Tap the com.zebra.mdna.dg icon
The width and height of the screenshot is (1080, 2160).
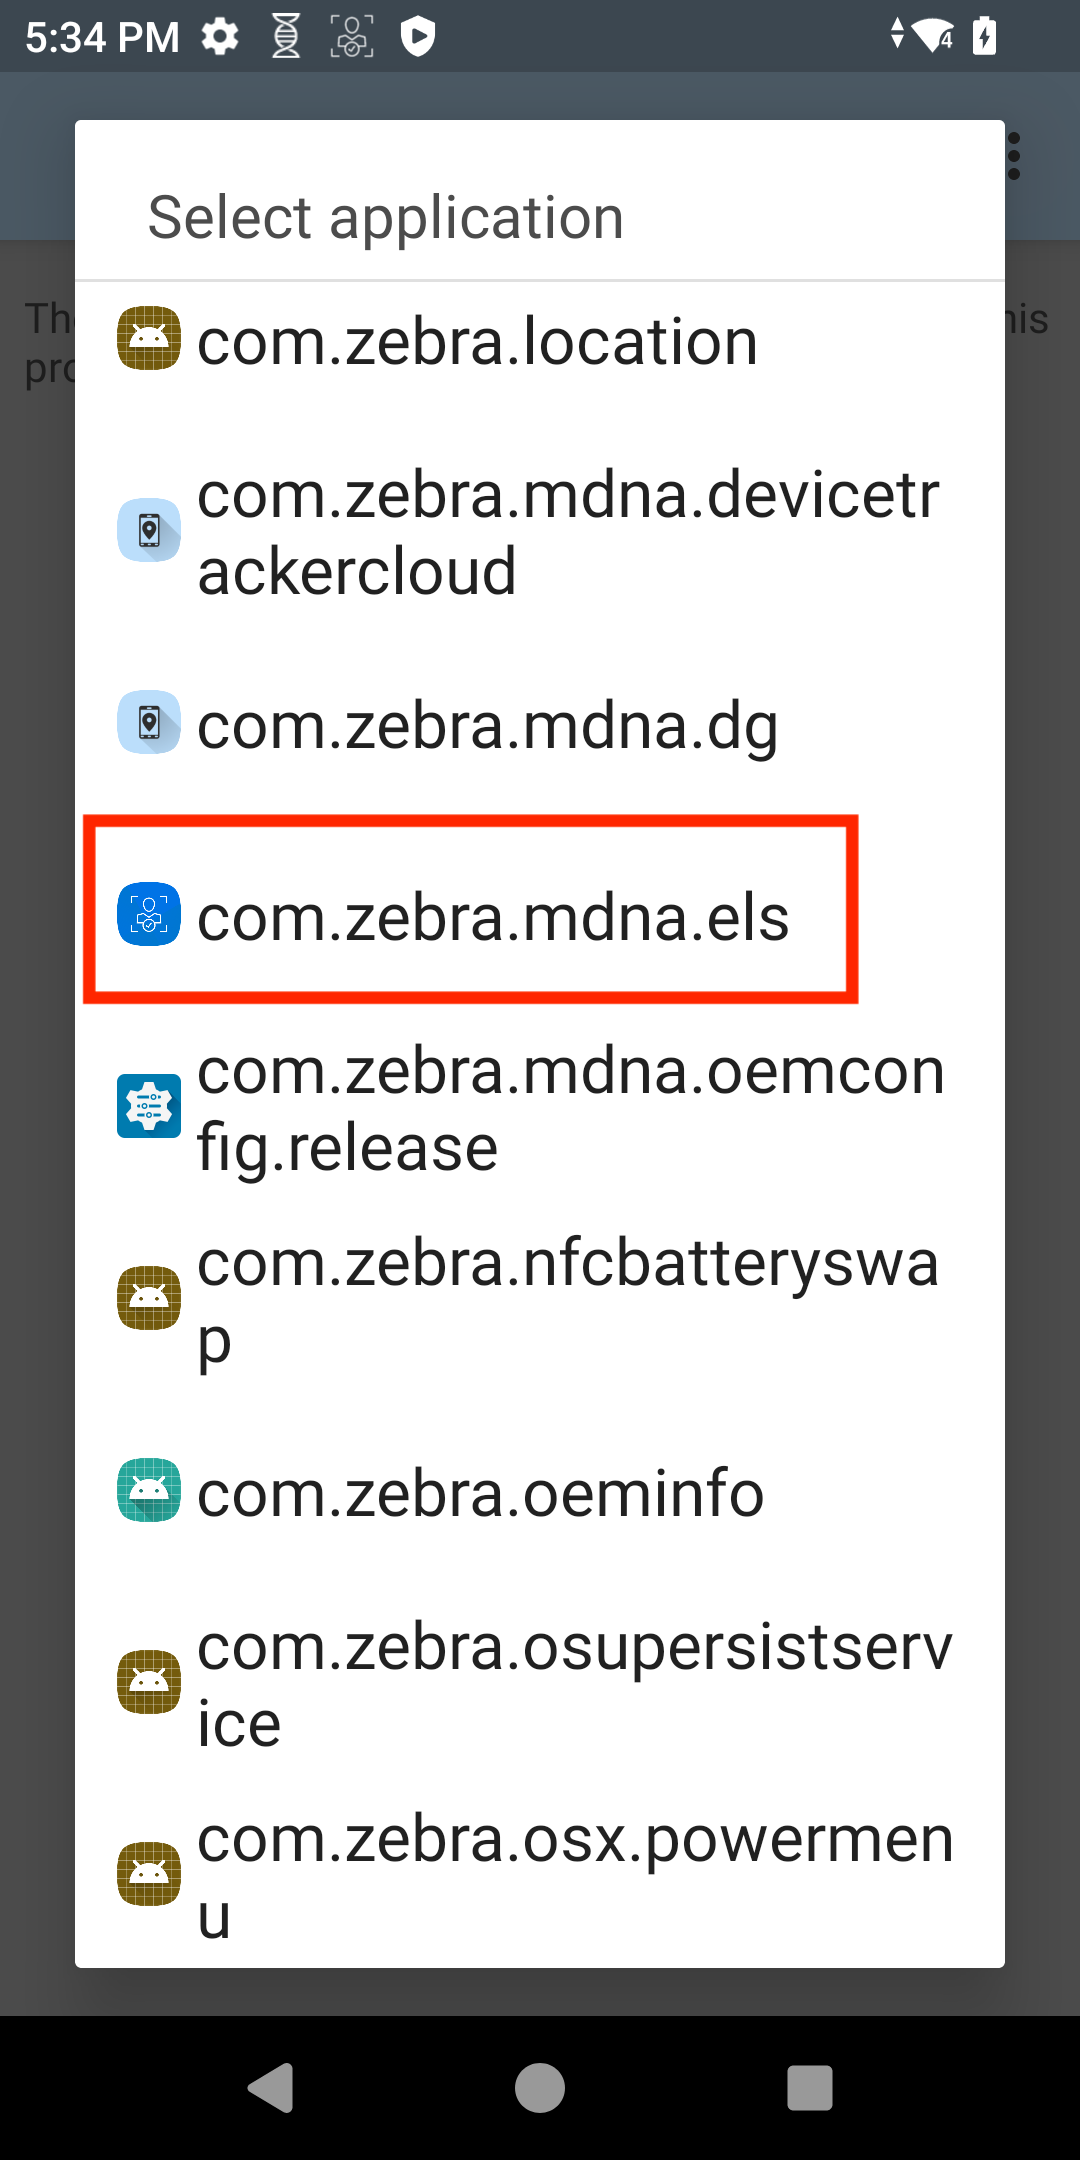pyautogui.click(x=149, y=722)
